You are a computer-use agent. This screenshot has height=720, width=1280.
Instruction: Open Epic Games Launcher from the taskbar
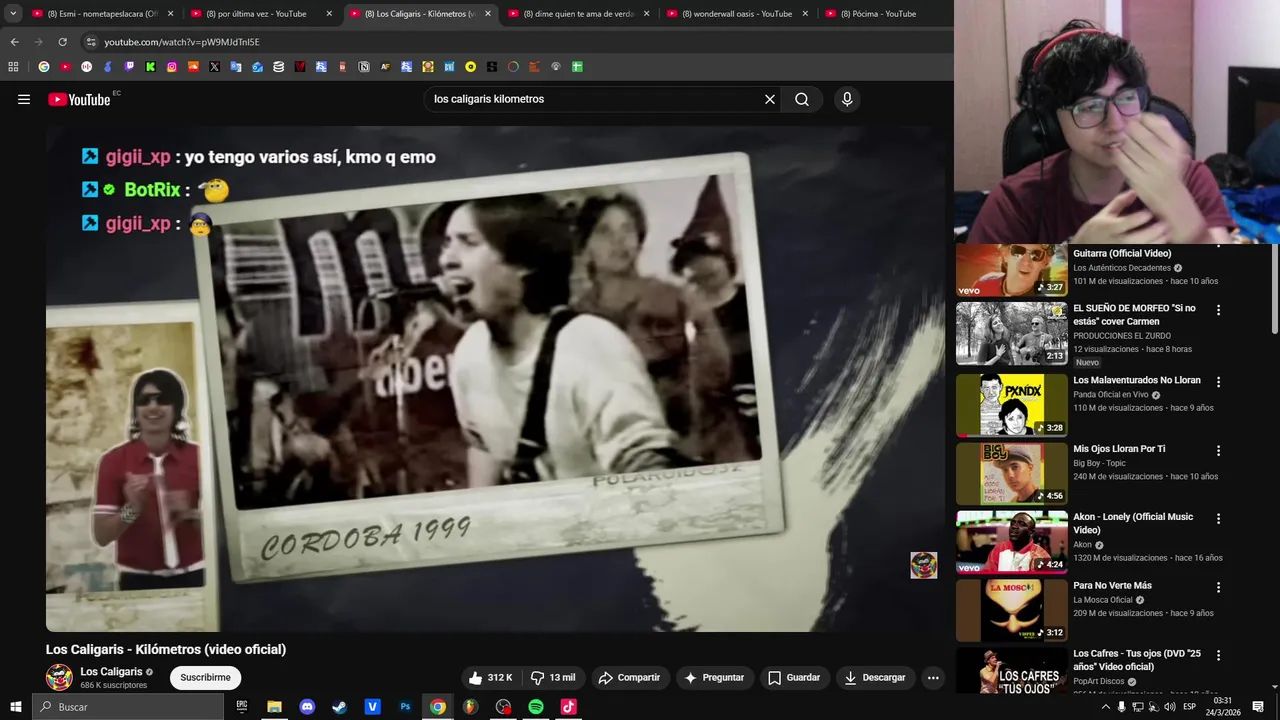coord(242,707)
